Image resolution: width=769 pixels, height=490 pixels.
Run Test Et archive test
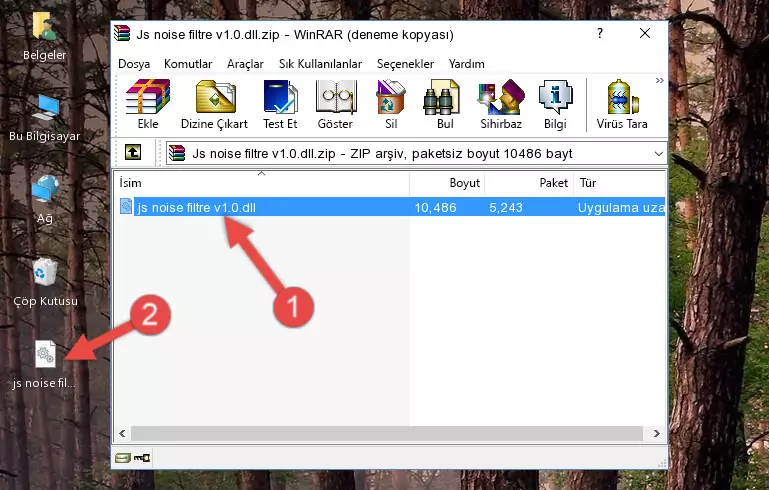click(280, 104)
